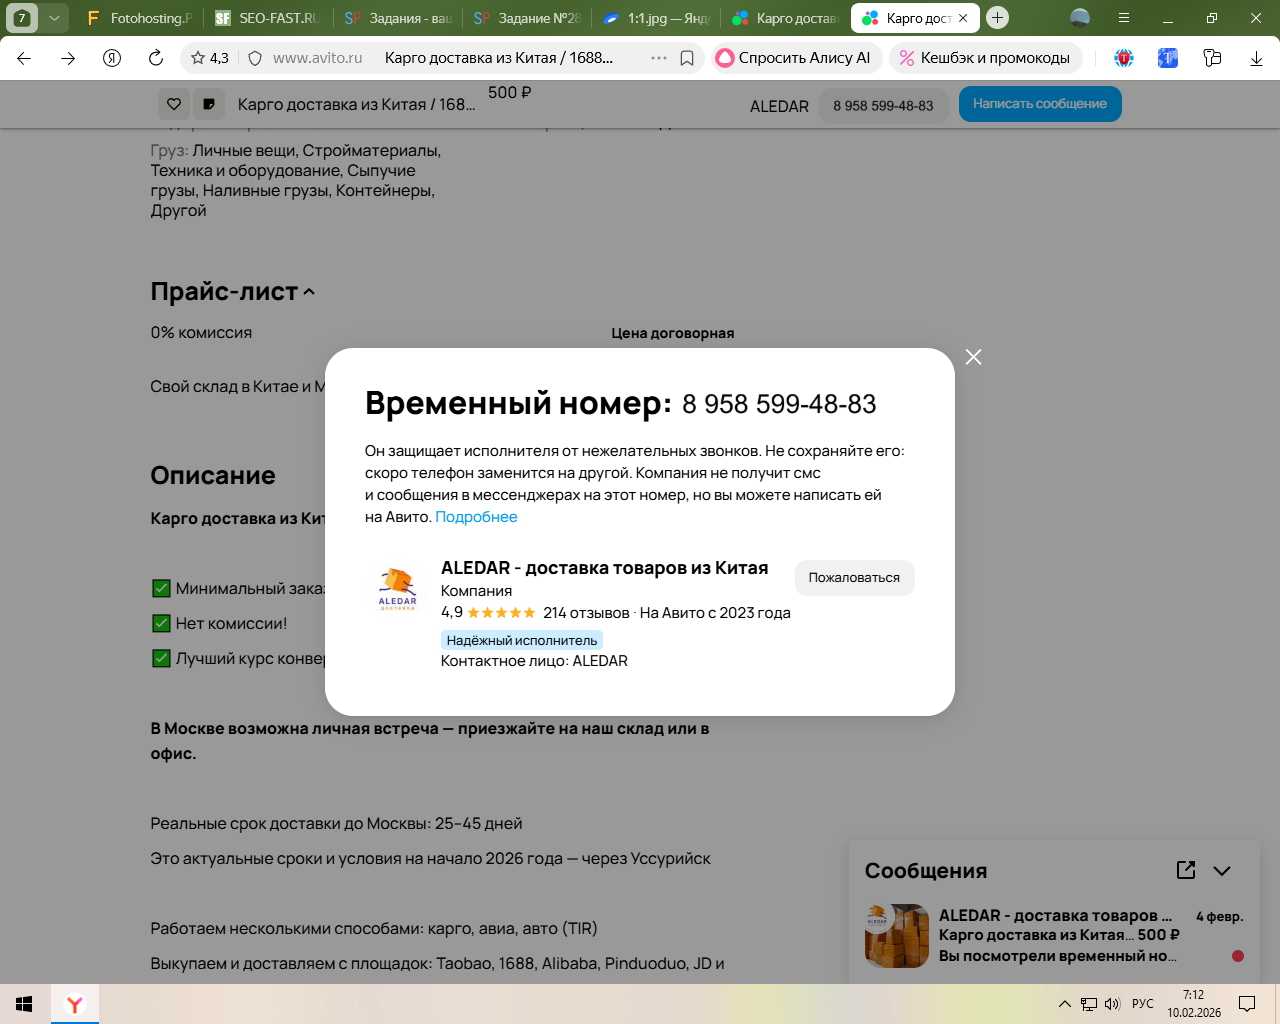Viewport: 1280px width, 1024px height.
Task: Collapse the Прайс-лист section
Action: point(309,292)
